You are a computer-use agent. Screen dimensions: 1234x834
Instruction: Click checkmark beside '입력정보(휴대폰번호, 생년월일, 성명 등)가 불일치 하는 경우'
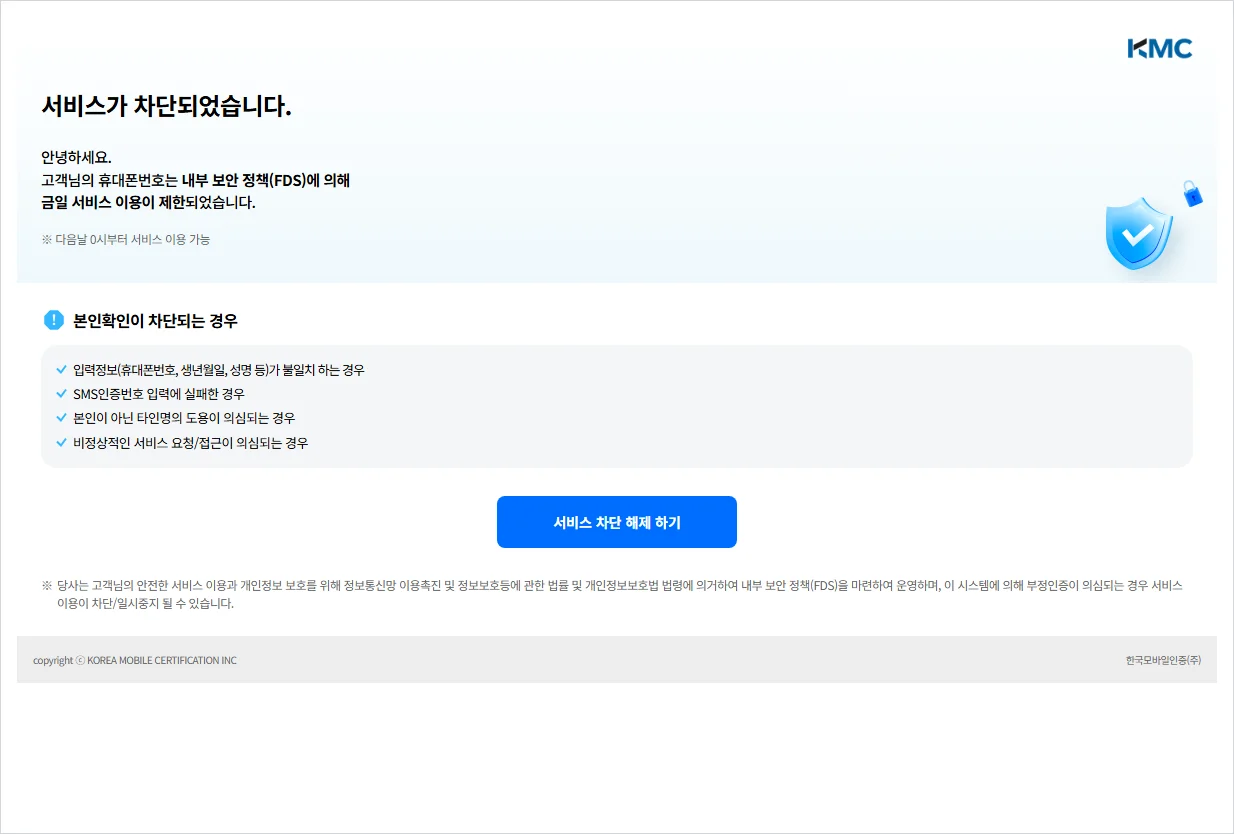click(x=62, y=370)
